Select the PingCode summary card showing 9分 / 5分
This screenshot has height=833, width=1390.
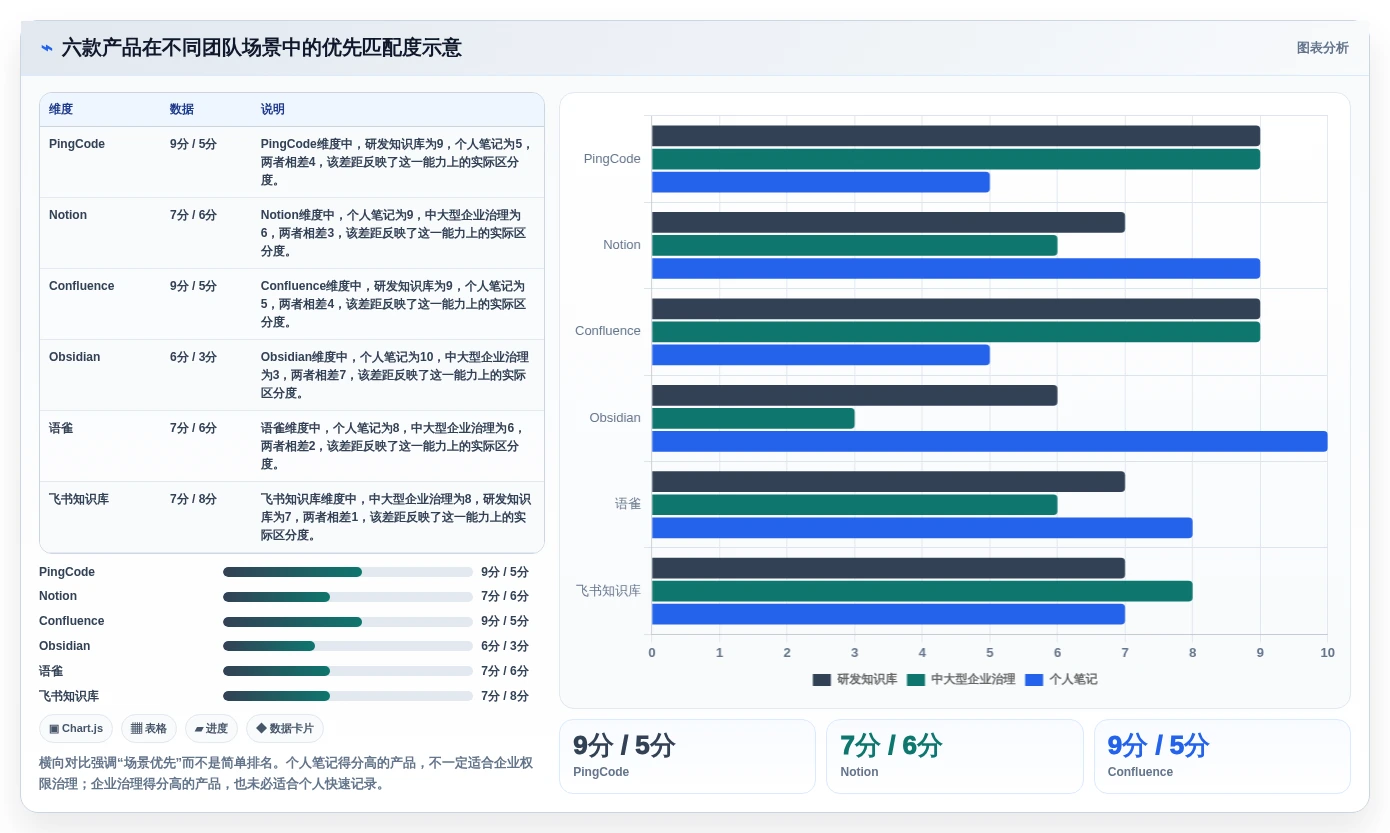(x=687, y=757)
